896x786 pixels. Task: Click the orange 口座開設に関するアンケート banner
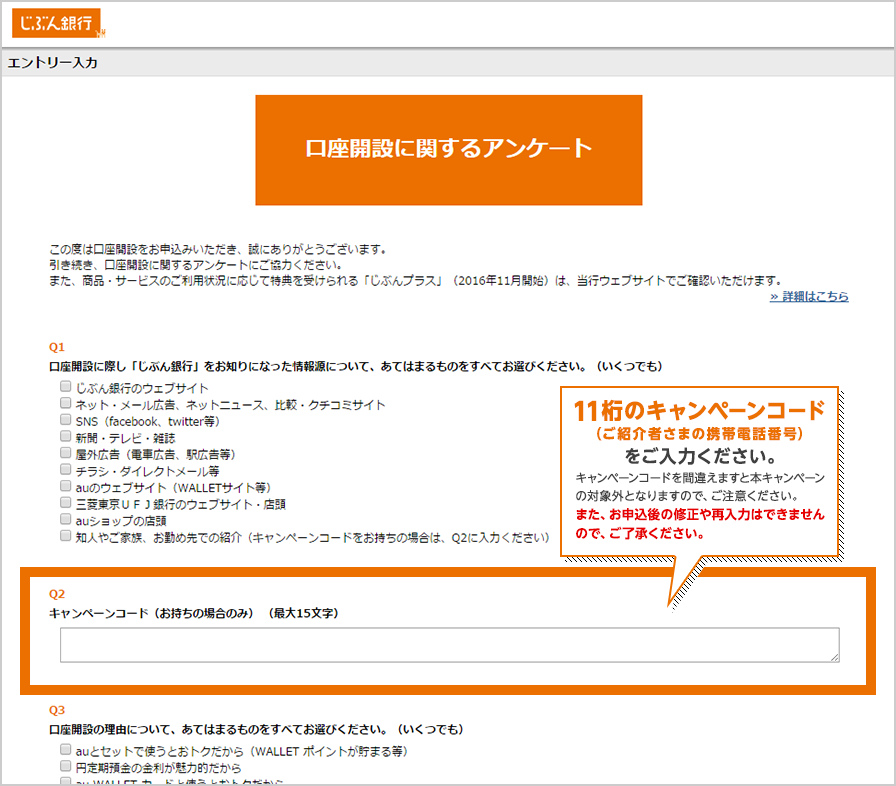[448, 150]
